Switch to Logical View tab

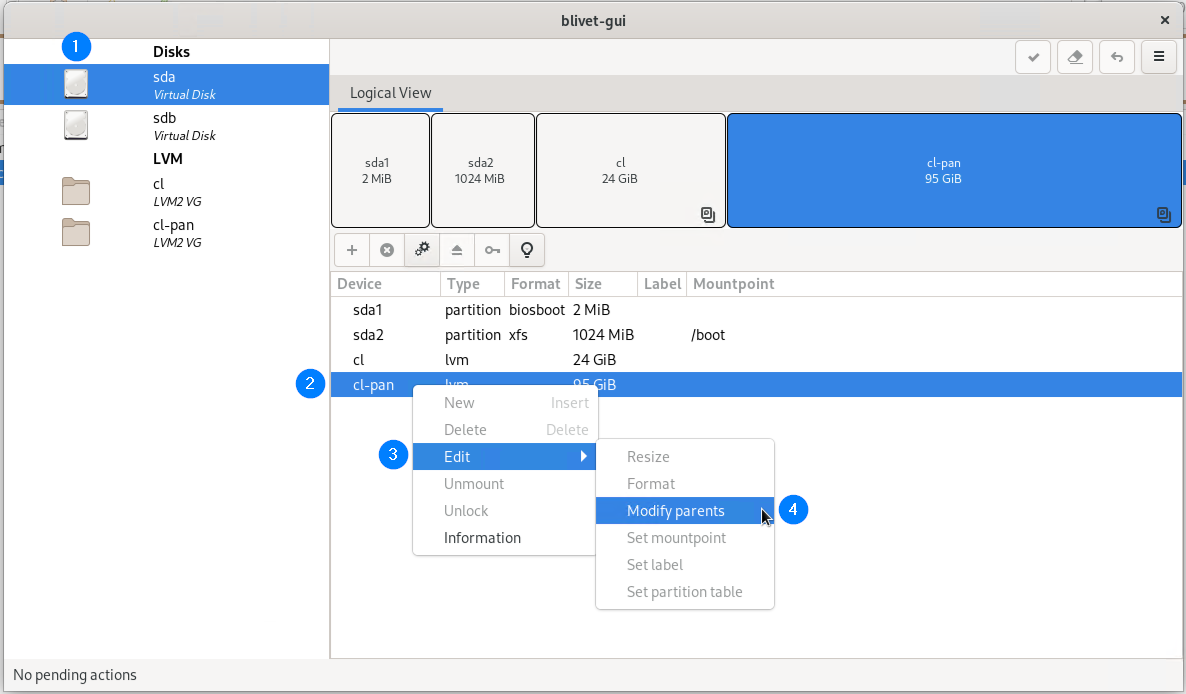click(390, 93)
